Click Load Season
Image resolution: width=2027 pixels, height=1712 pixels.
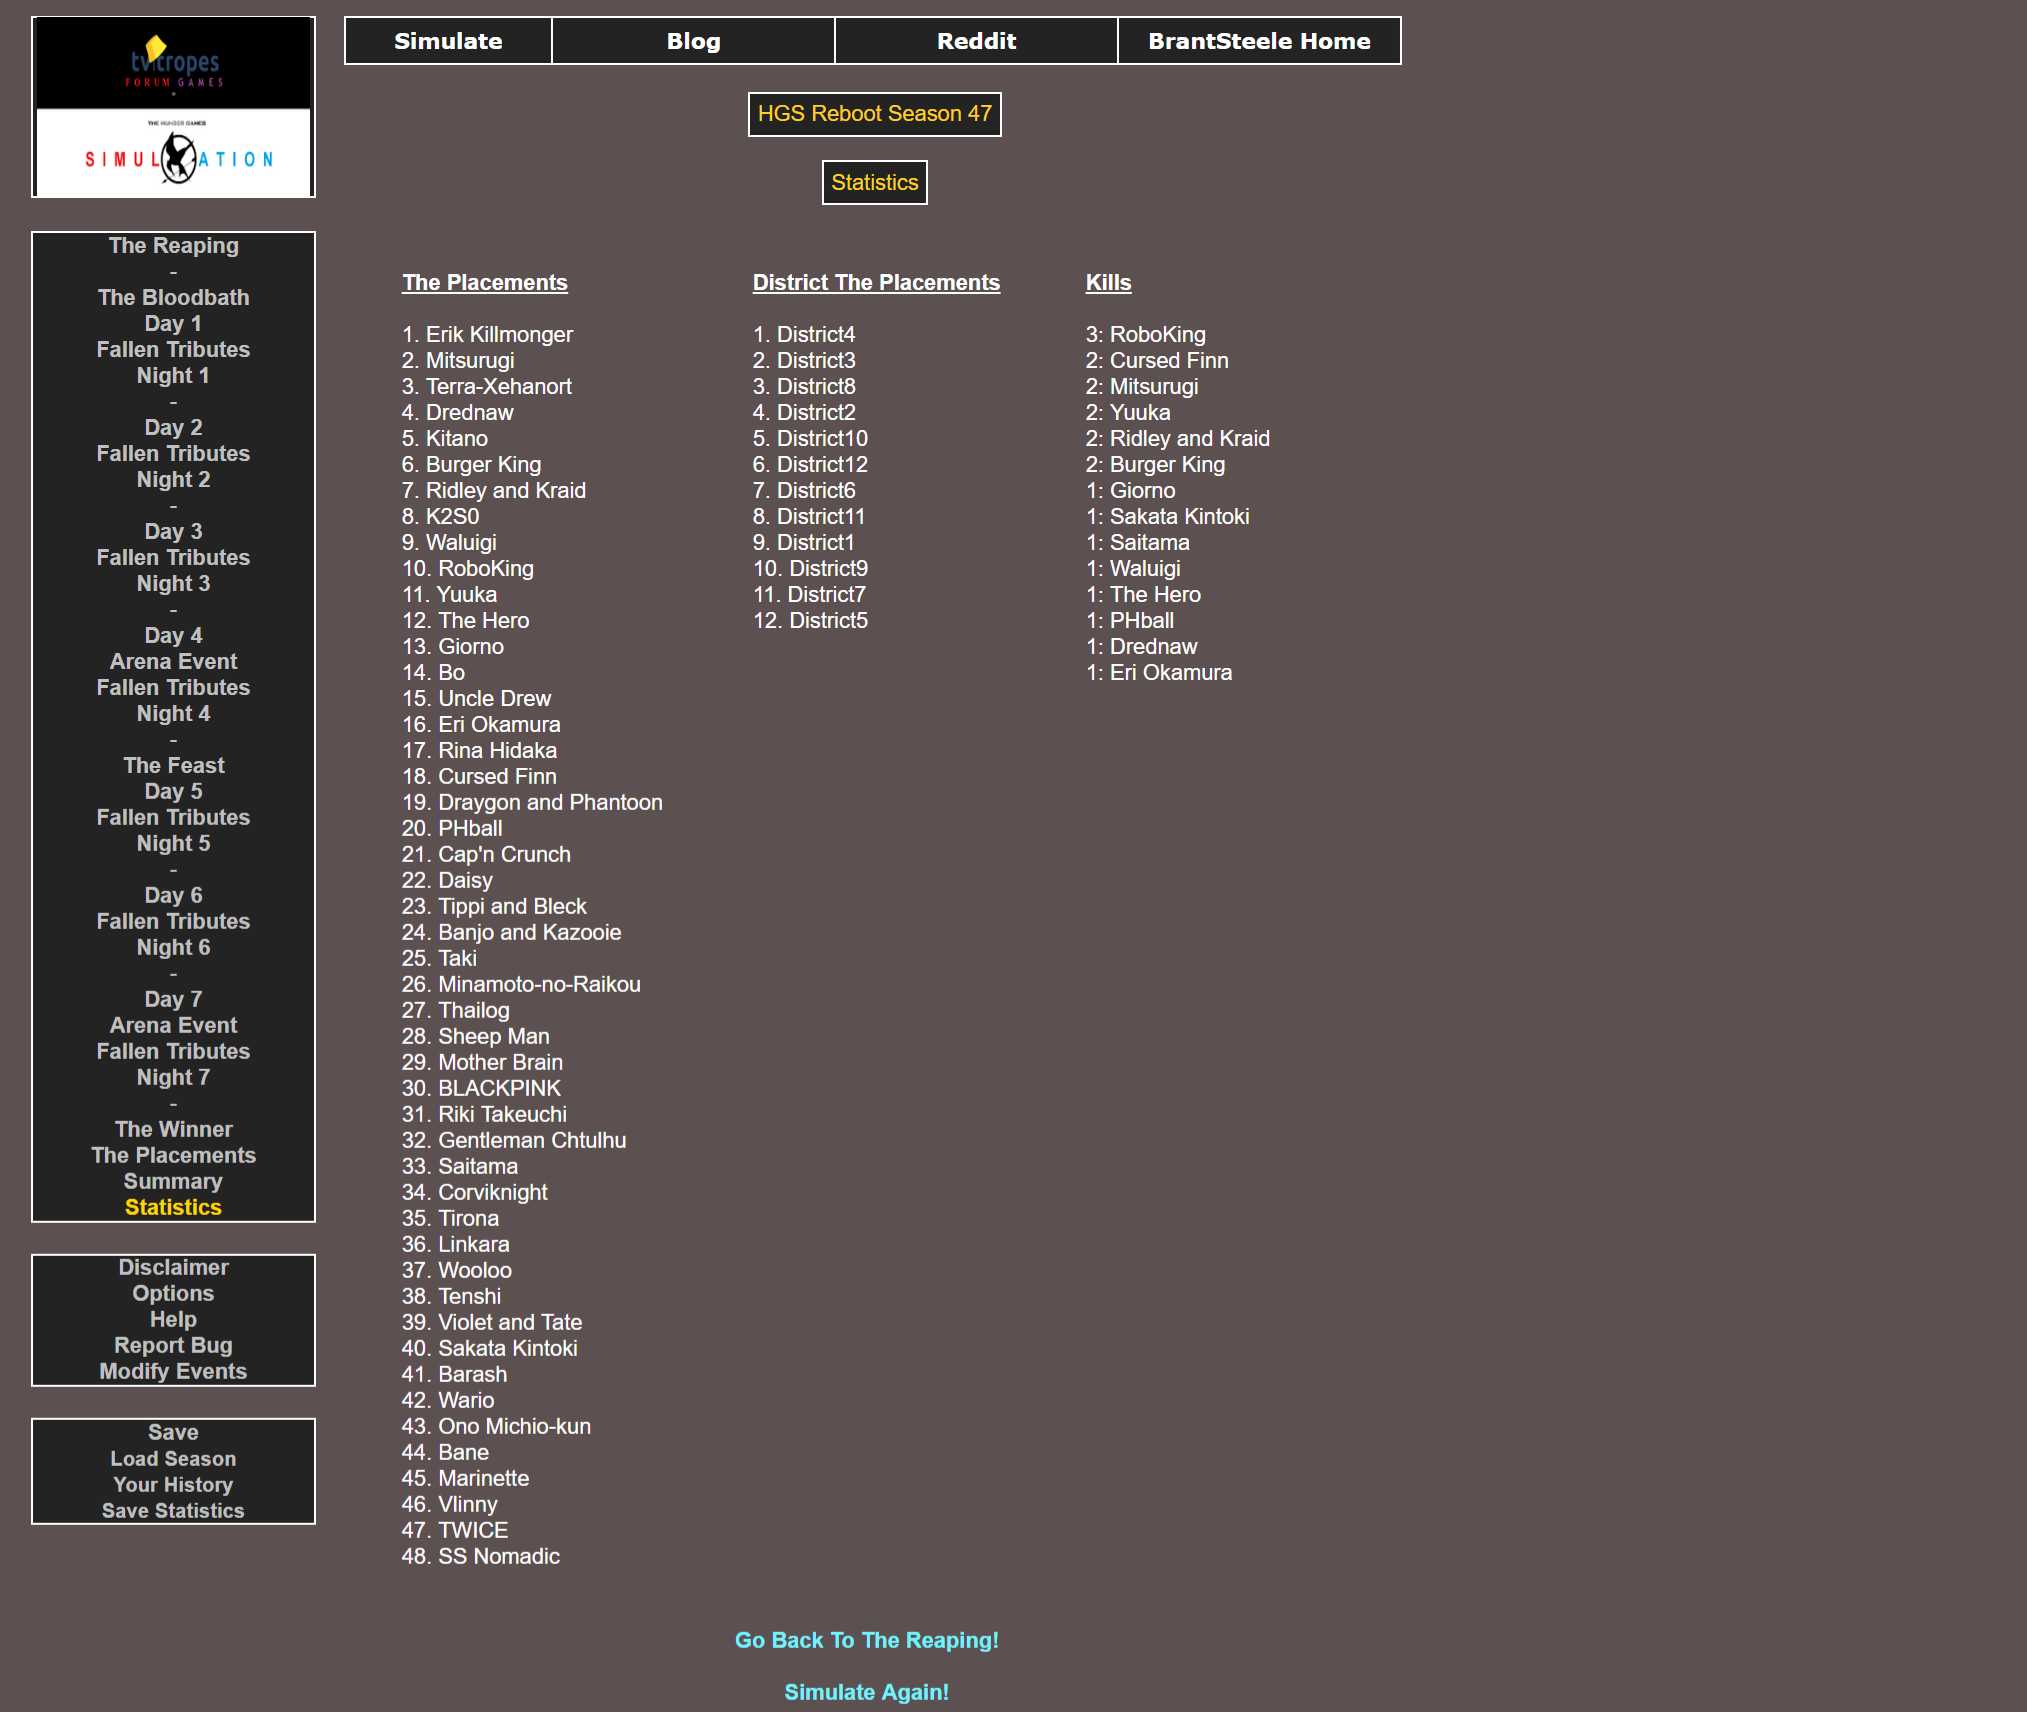tap(173, 1459)
